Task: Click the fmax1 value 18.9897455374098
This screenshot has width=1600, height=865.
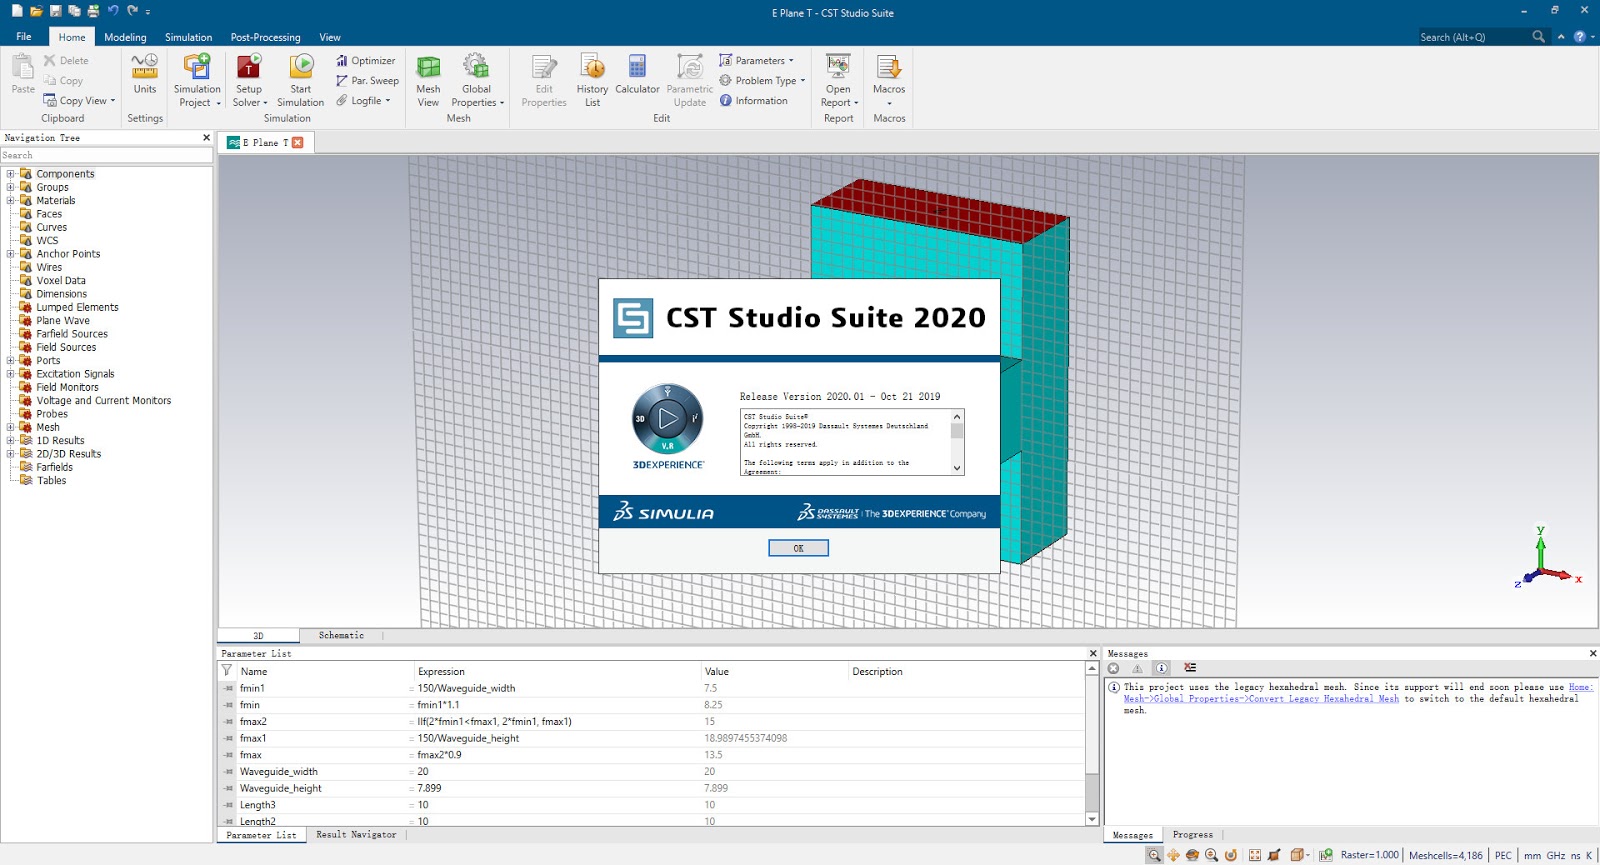Action: pos(746,739)
